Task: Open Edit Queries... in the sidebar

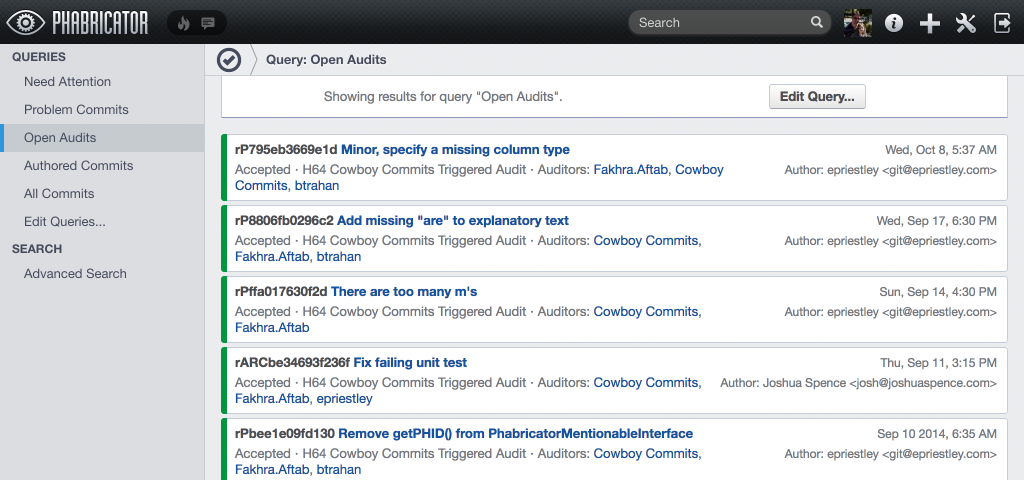Action: (x=65, y=222)
